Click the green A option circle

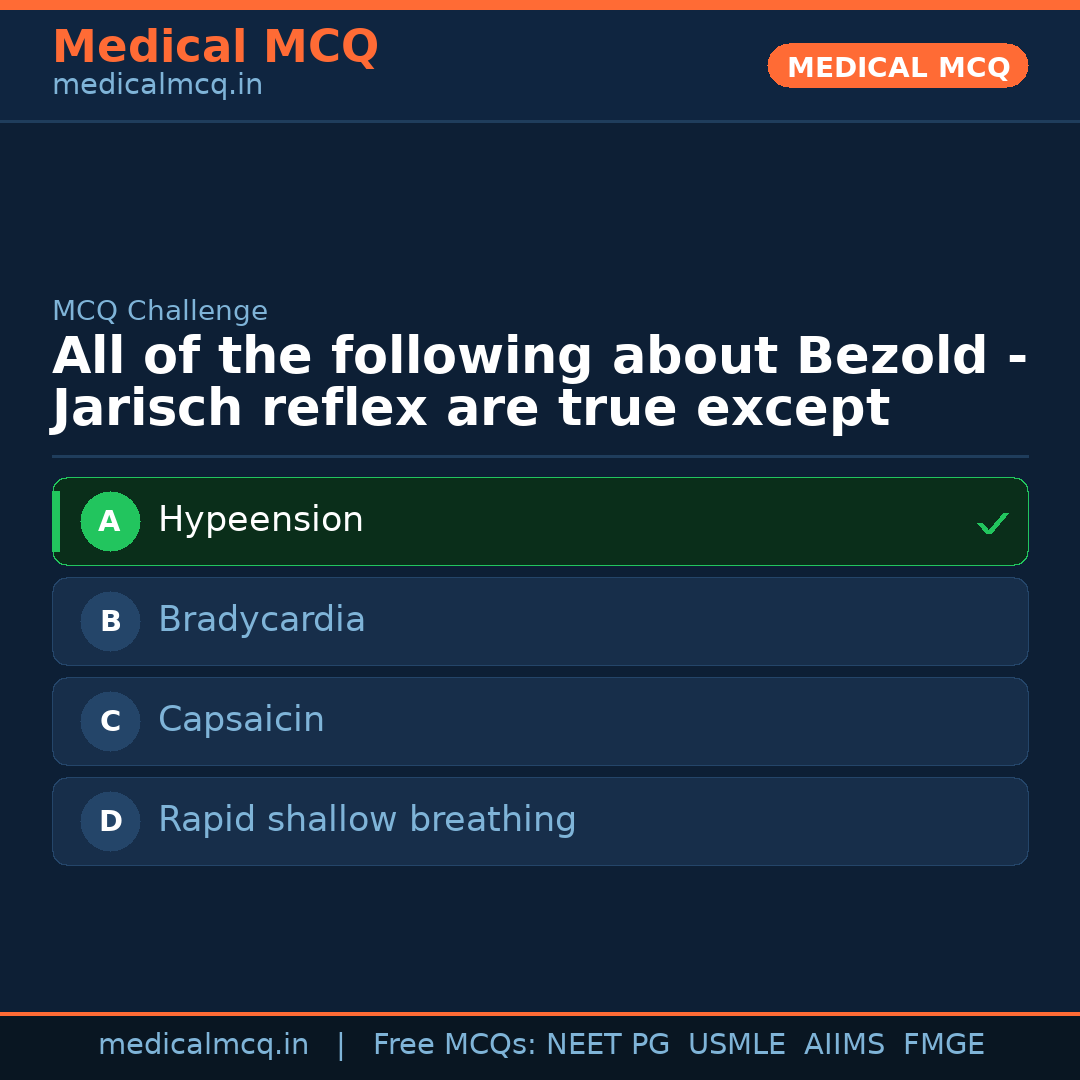pyautogui.click(x=110, y=521)
